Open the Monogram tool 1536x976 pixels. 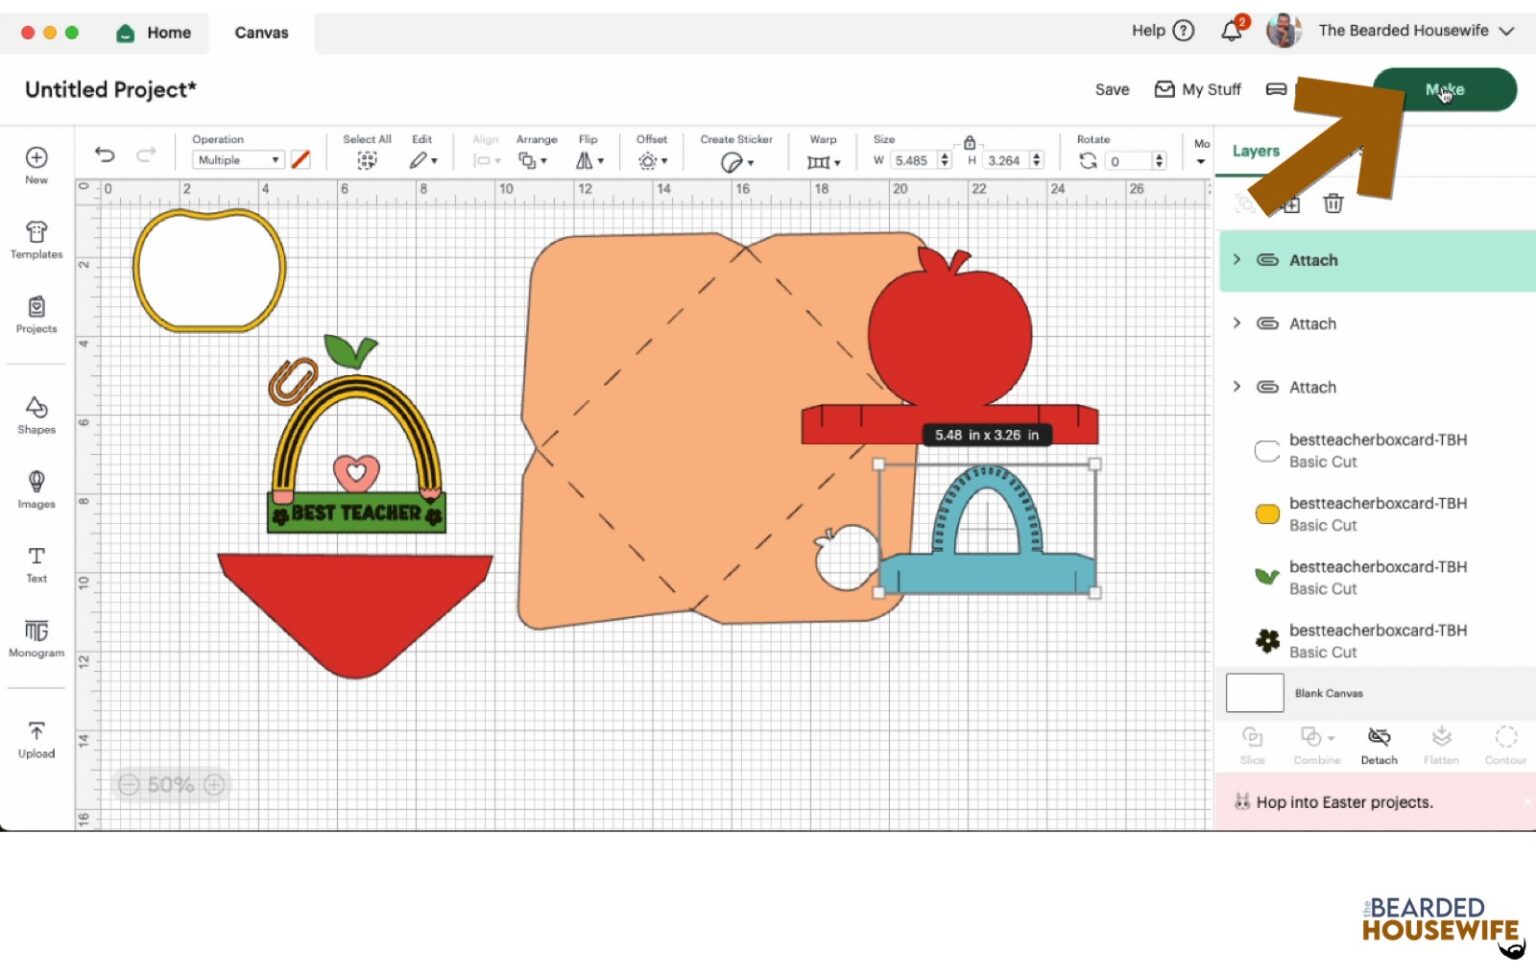pyautogui.click(x=36, y=638)
